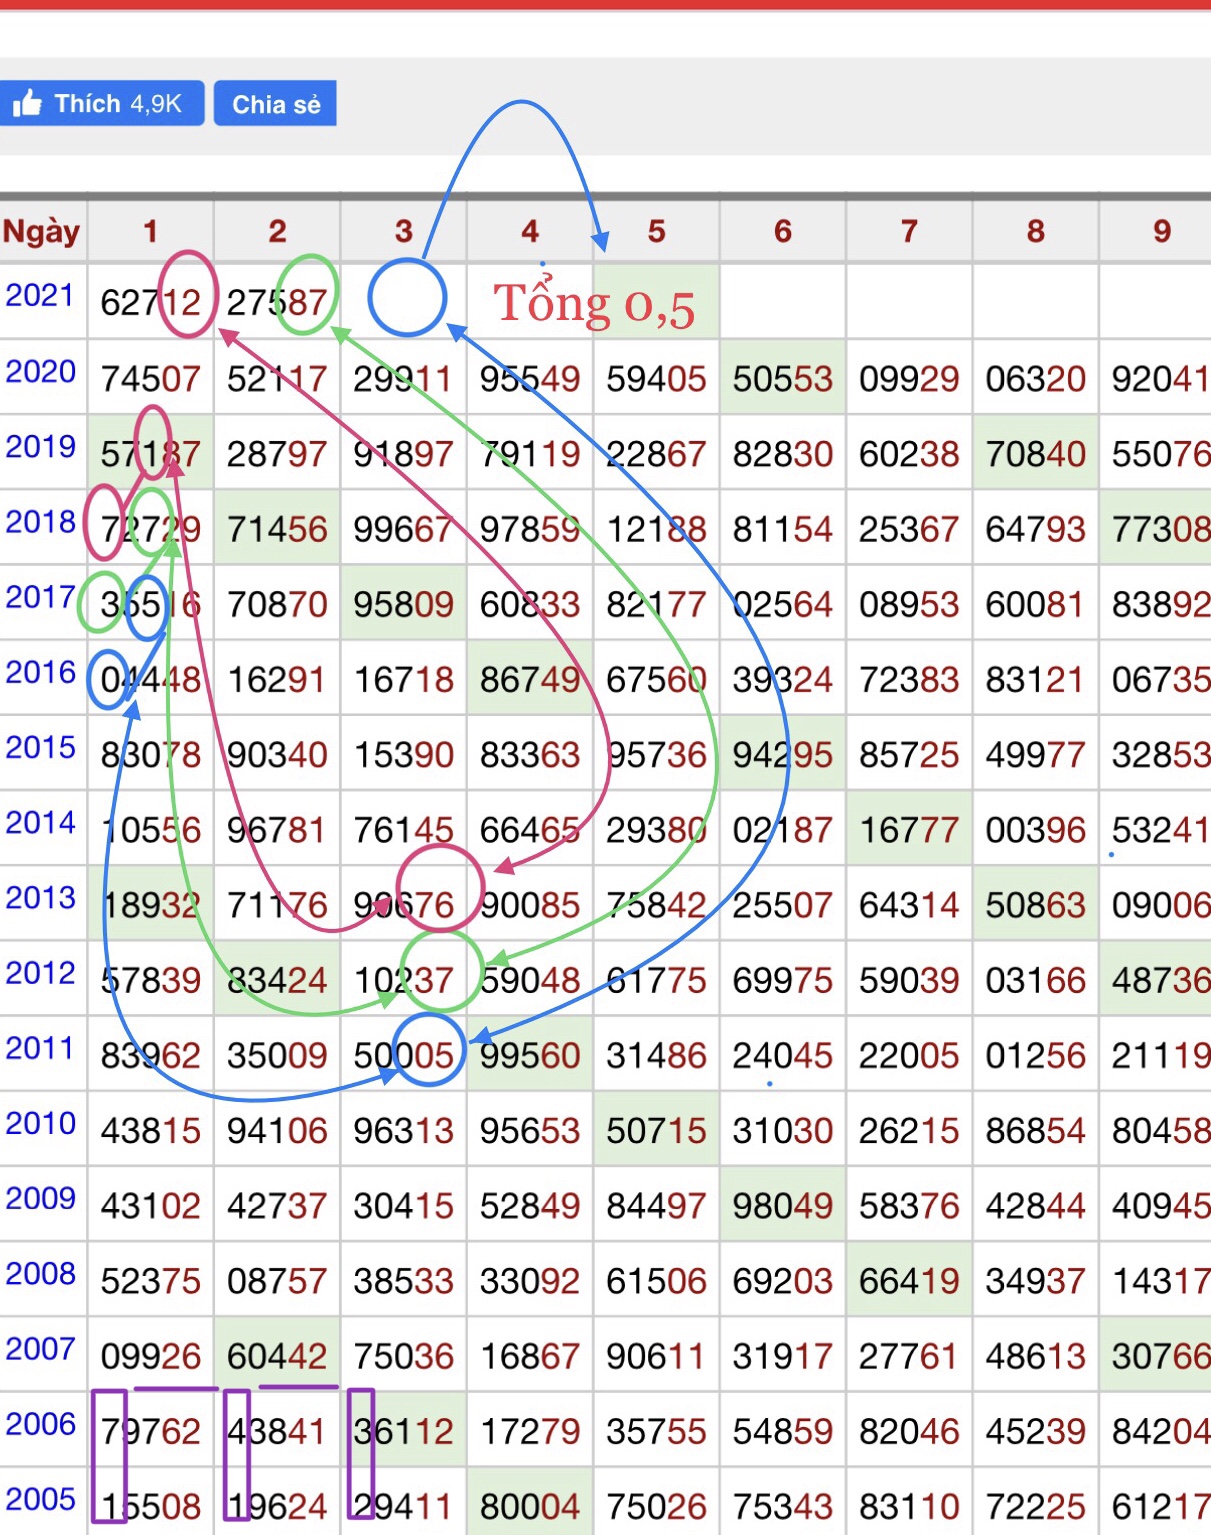1211x1535 pixels.
Task: Go to the 2010 year link
Action: point(40,1124)
